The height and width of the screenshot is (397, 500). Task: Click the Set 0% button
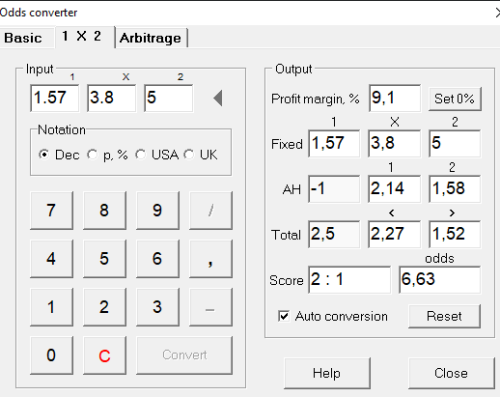(x=455, y=99)
